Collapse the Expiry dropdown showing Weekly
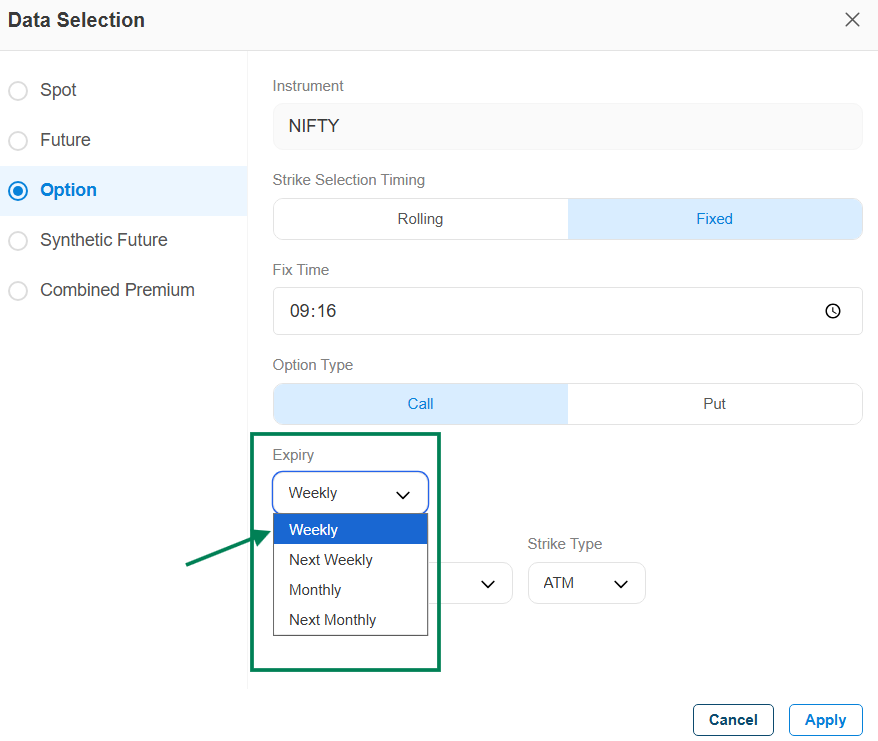The height and width of the screenshot is (741, 878). 350,493
